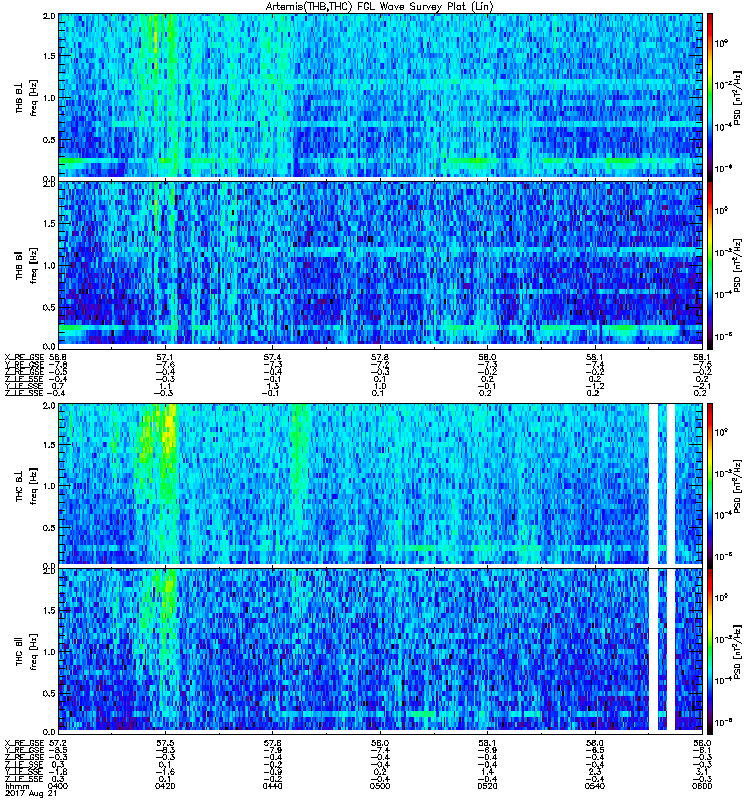Click the 'hhmm' time format label

(x=17, y=786)
